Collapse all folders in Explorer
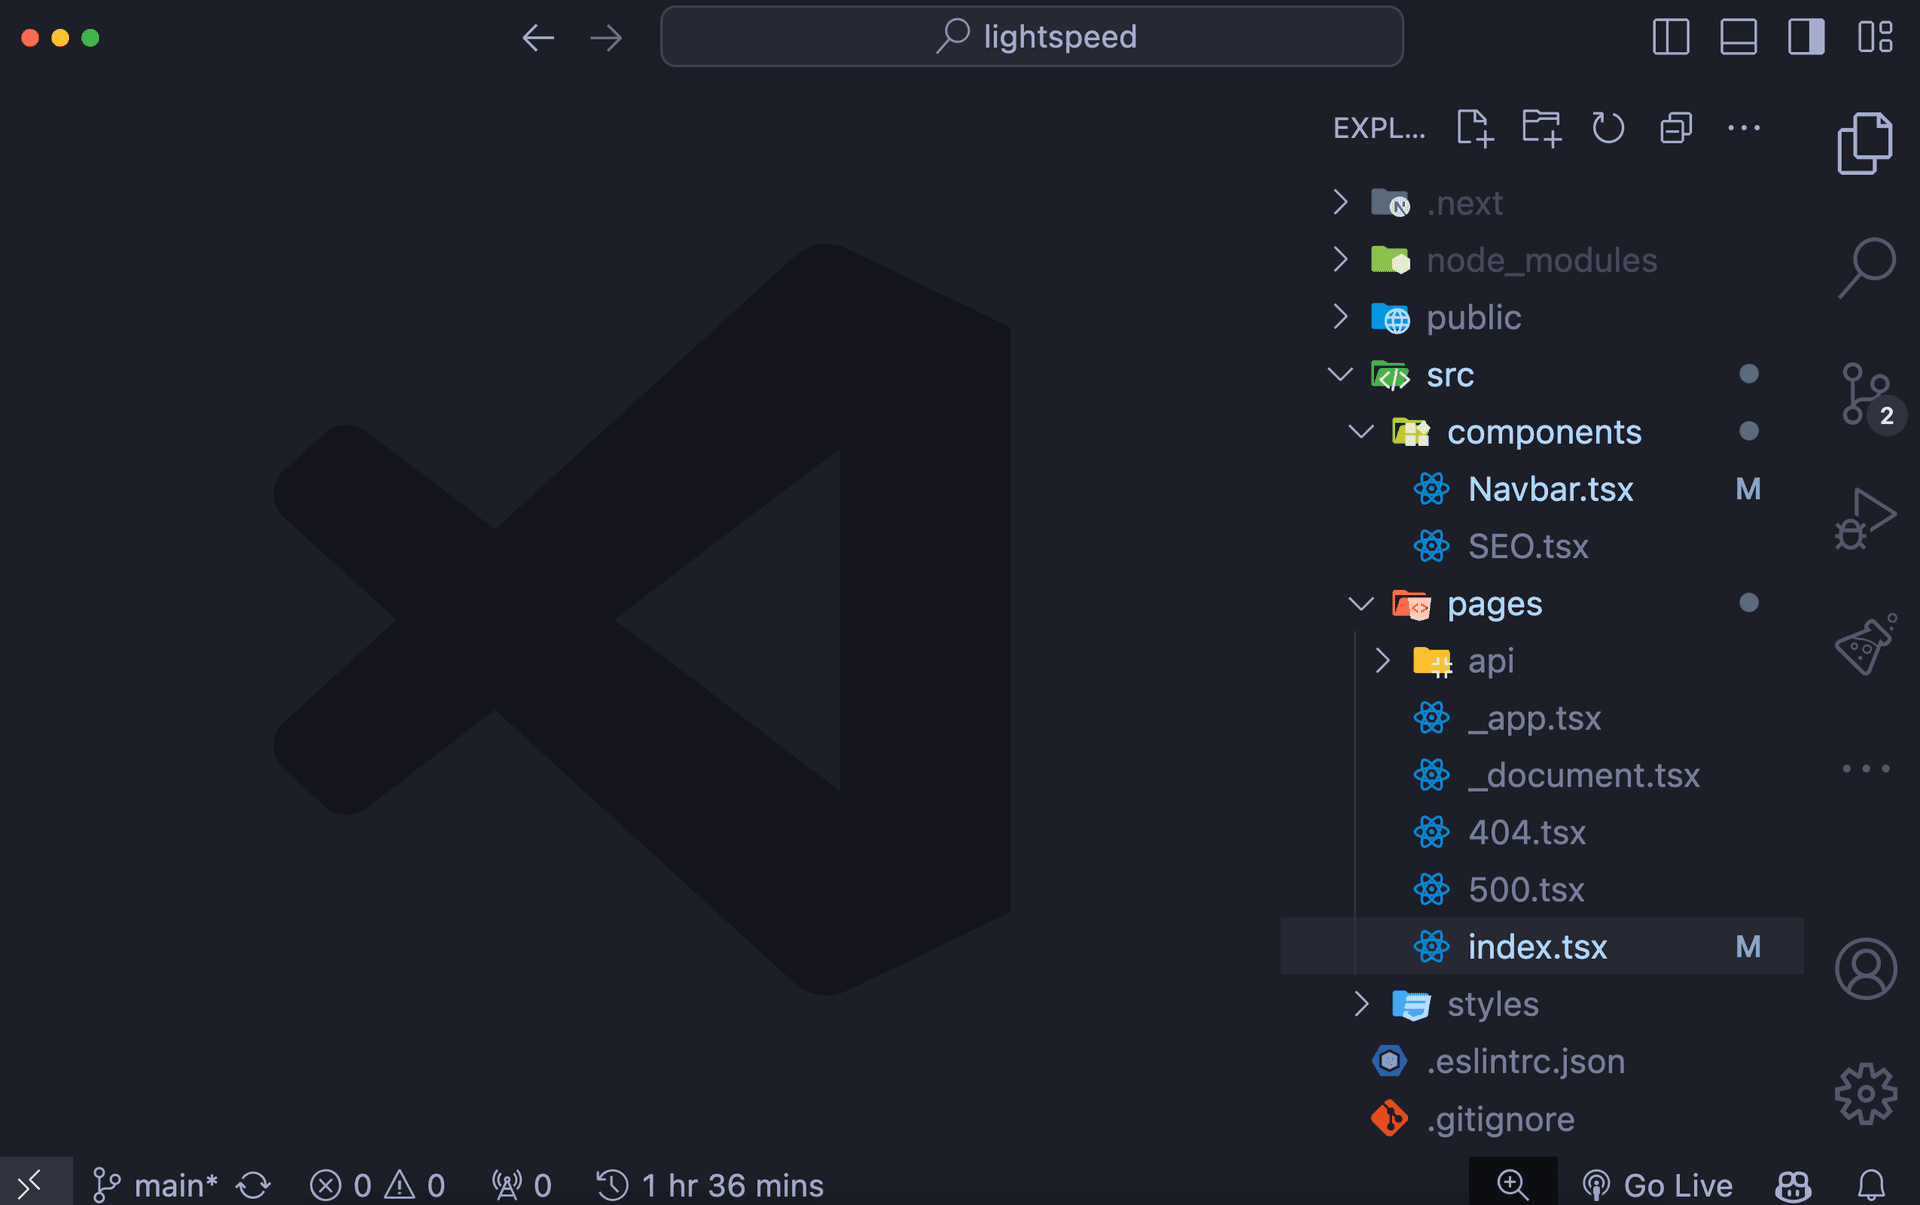This screenshot has width=1920, height=1205. click(1676, 128)
